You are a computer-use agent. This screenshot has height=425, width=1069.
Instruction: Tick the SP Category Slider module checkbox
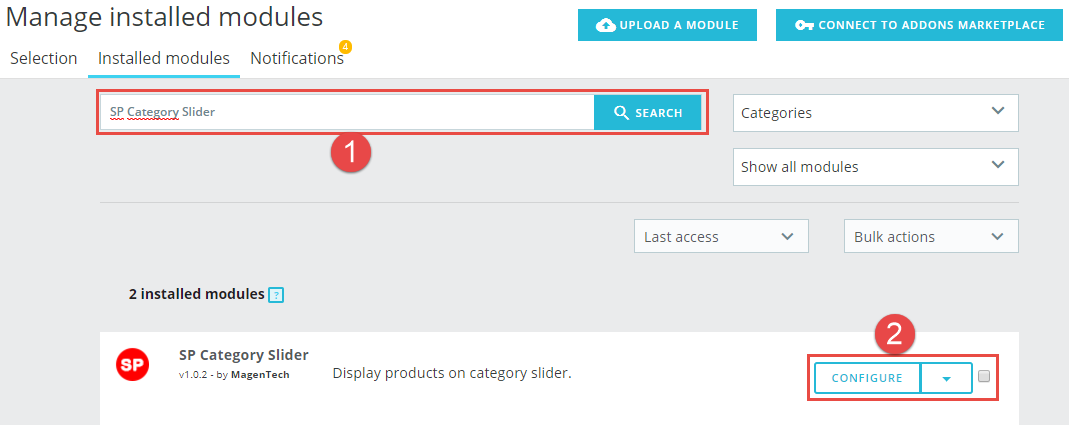tap(983, 376)
